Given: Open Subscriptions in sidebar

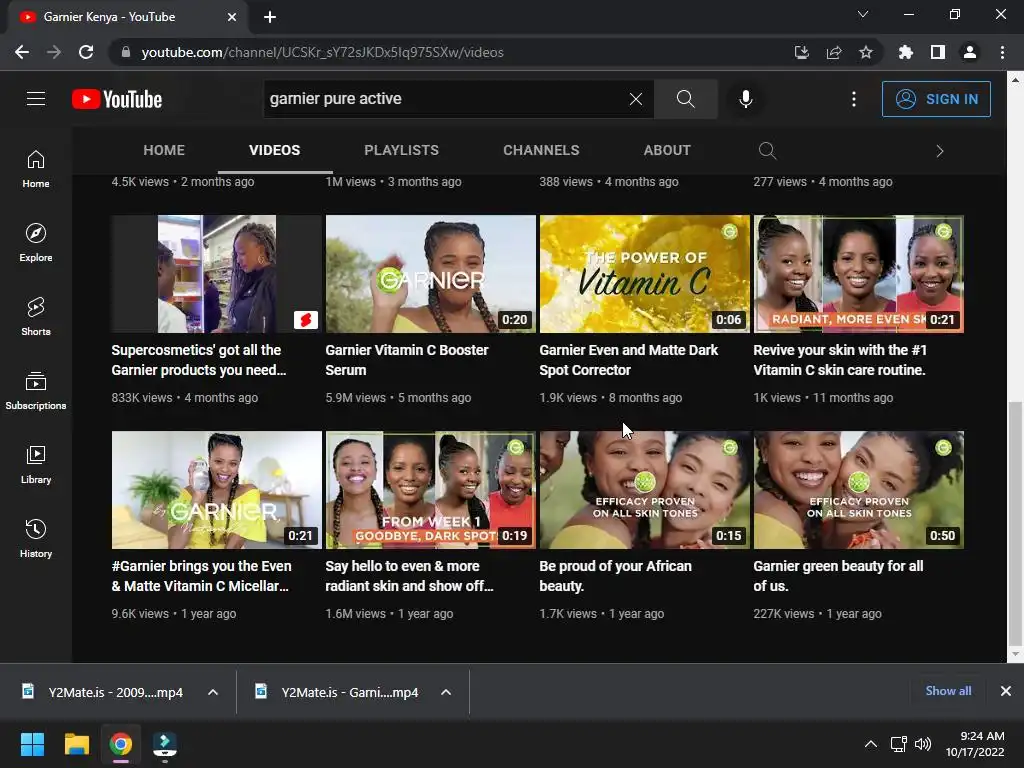Looking at the screenshot, I should (x=36, y=390).
